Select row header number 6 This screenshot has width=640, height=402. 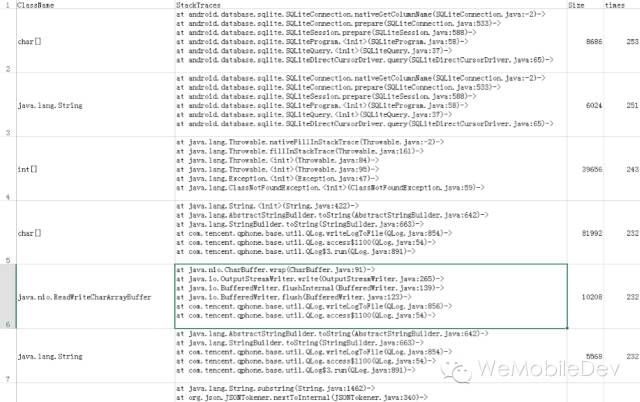[8, 296]
